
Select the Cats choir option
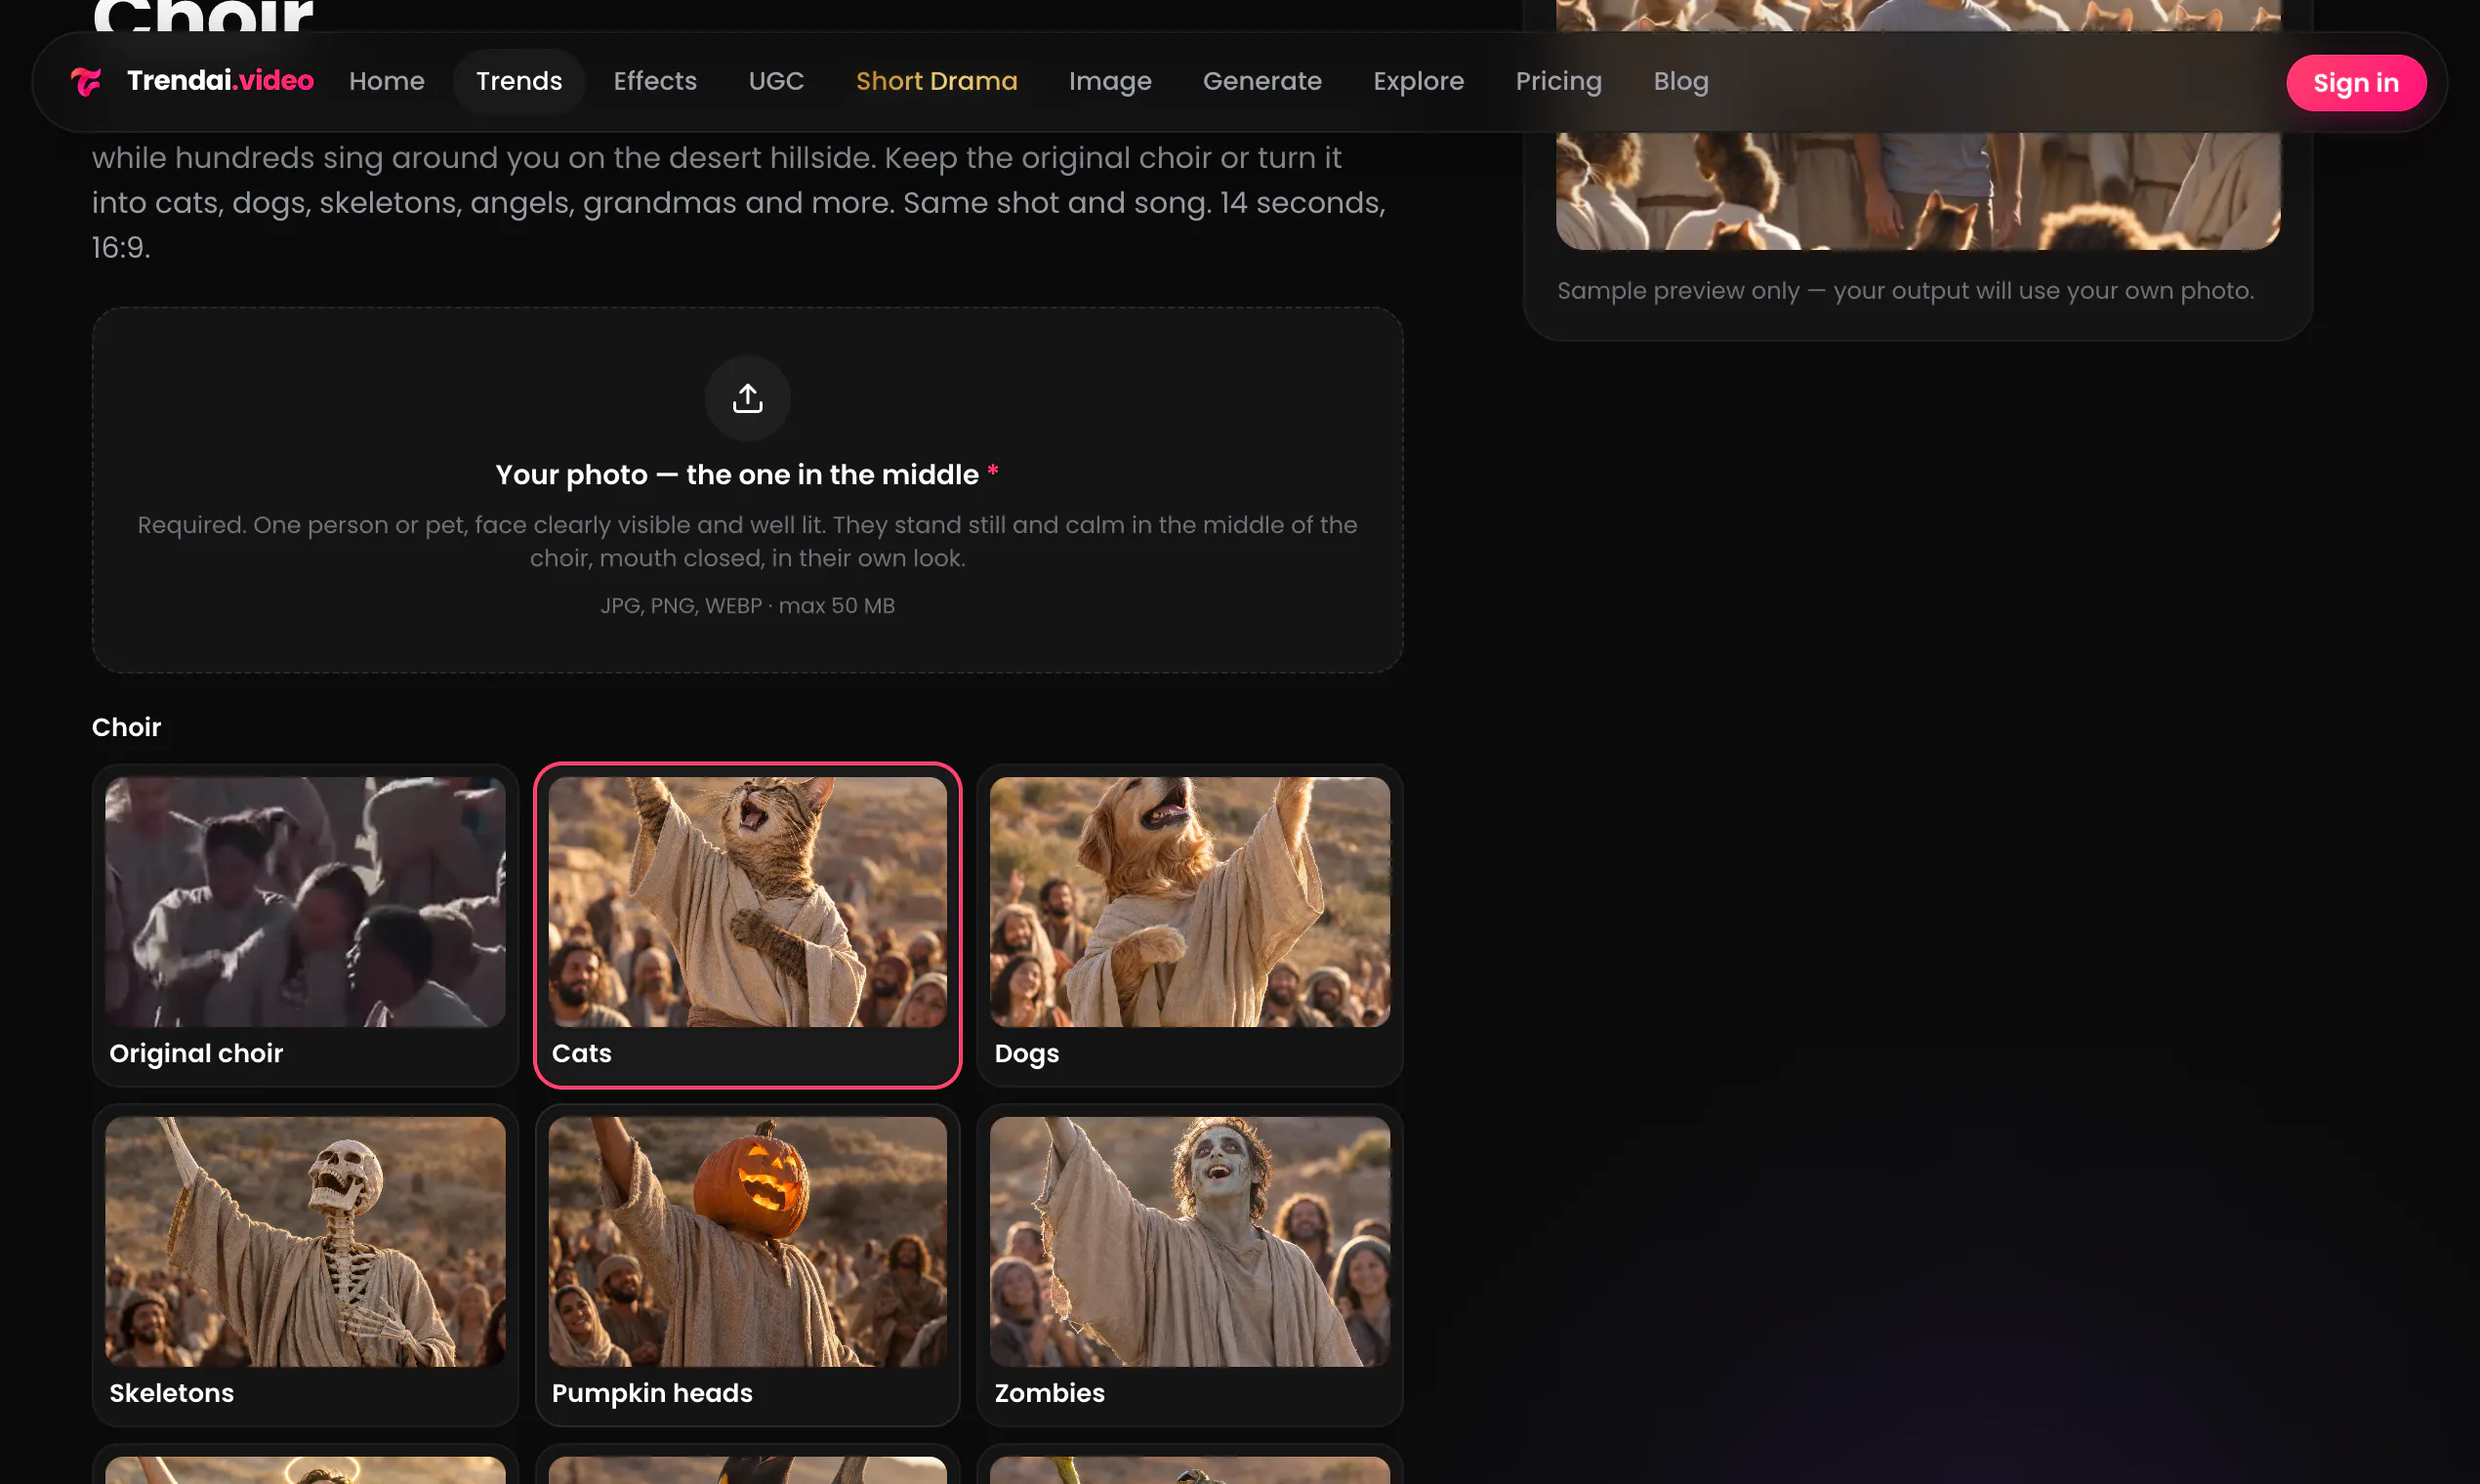click(x=747, y=925)
